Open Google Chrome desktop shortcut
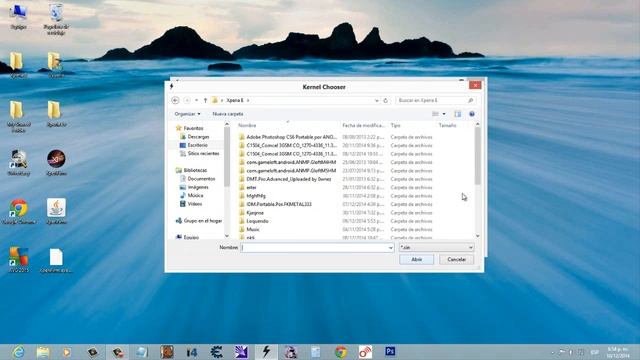 18,211
